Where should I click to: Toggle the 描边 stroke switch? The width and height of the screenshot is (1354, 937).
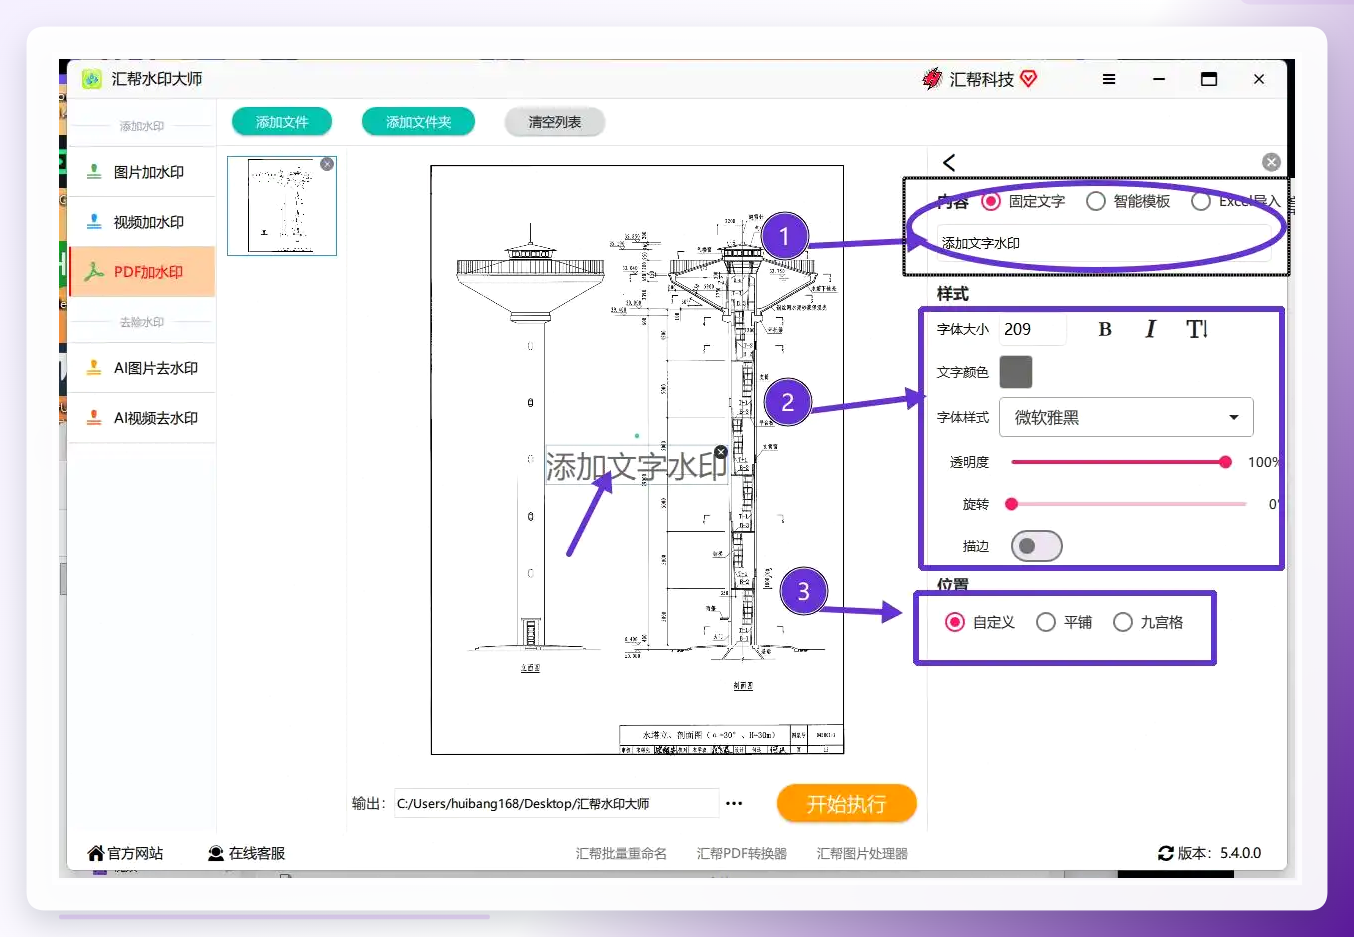1036,546
